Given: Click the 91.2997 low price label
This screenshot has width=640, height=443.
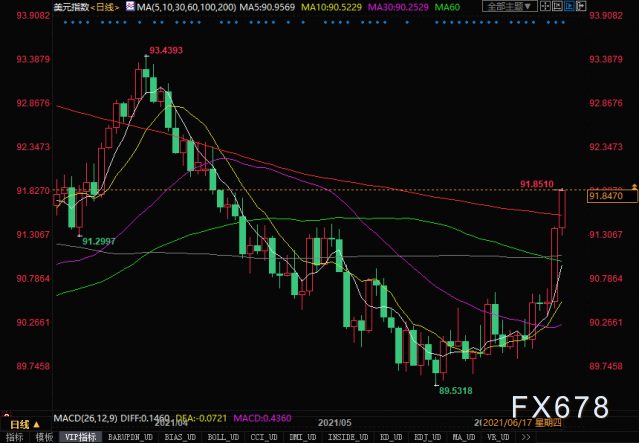Looking at the screenshot, I should (x=99, y=241).
